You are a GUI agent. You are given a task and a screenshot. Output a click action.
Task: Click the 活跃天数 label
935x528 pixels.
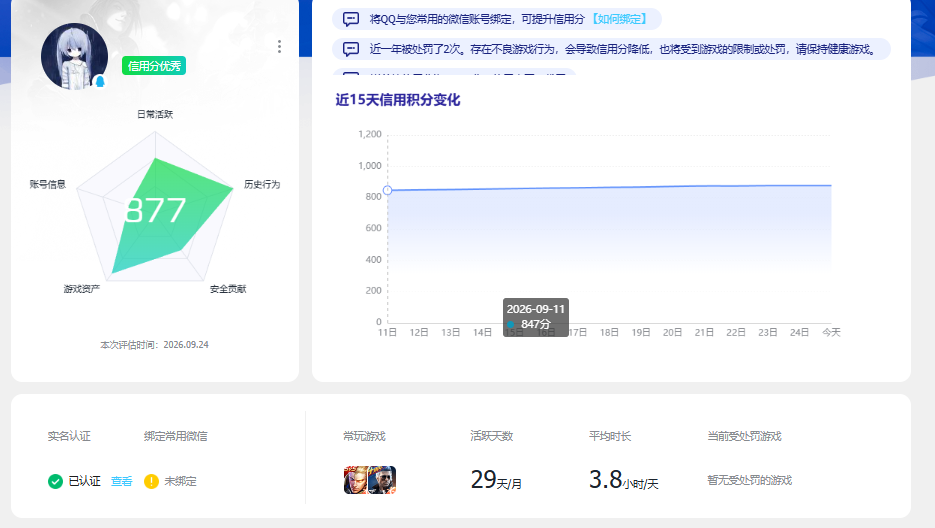click(x=491, y=436)
